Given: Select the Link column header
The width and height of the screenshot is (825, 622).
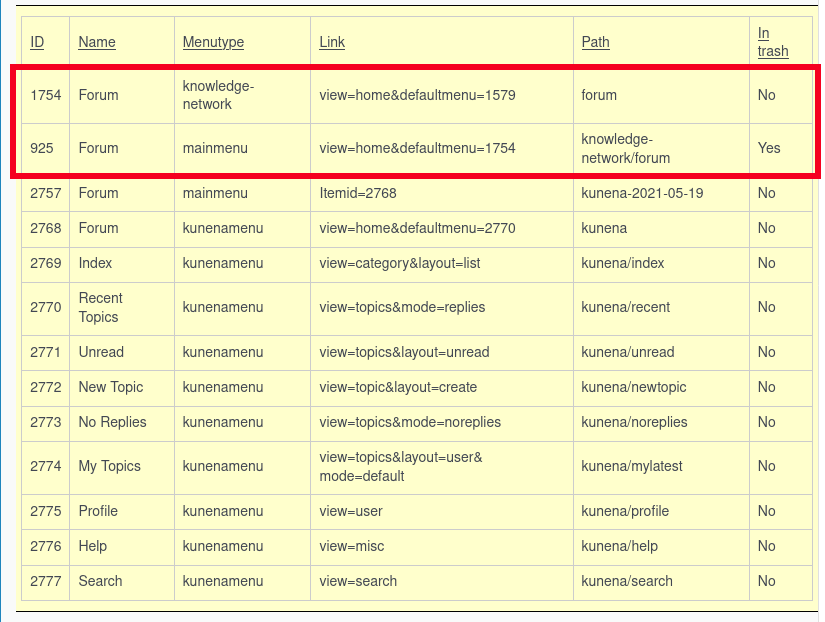Looking at the screenshot, I should point(332,42).
